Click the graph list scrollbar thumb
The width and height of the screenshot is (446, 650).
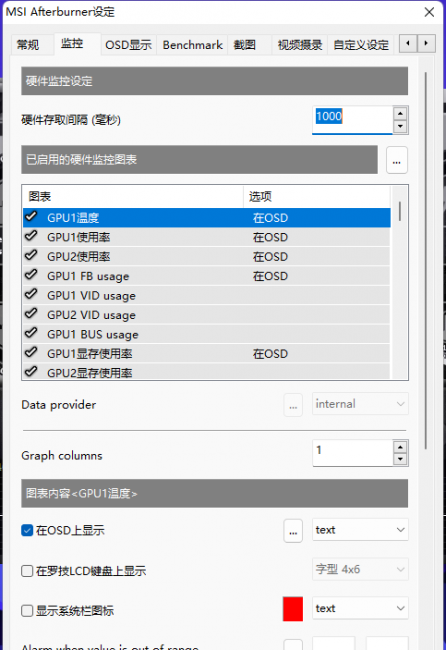400,211
